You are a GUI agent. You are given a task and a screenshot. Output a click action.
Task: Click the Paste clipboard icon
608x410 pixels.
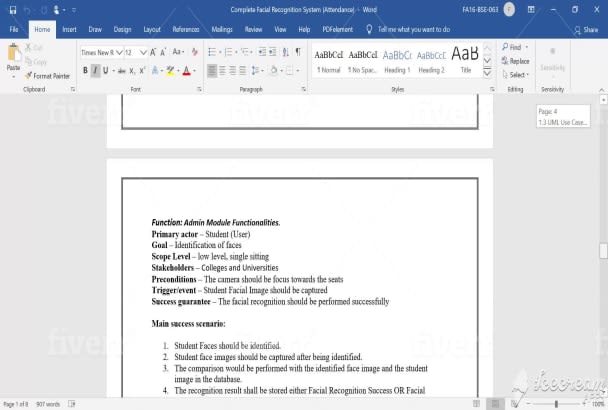click(x=14, y=53)
